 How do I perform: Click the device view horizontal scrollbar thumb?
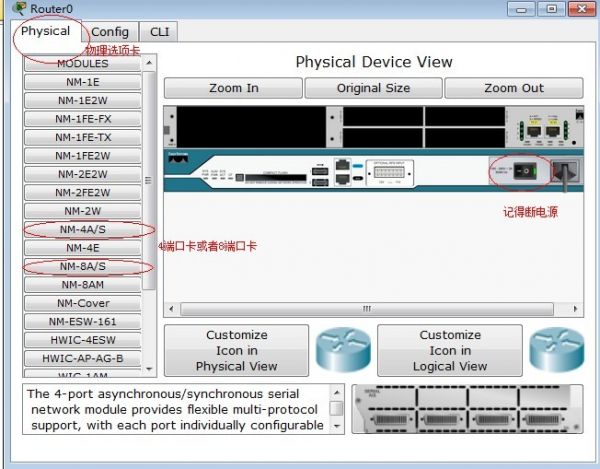[x=367, y=309]
